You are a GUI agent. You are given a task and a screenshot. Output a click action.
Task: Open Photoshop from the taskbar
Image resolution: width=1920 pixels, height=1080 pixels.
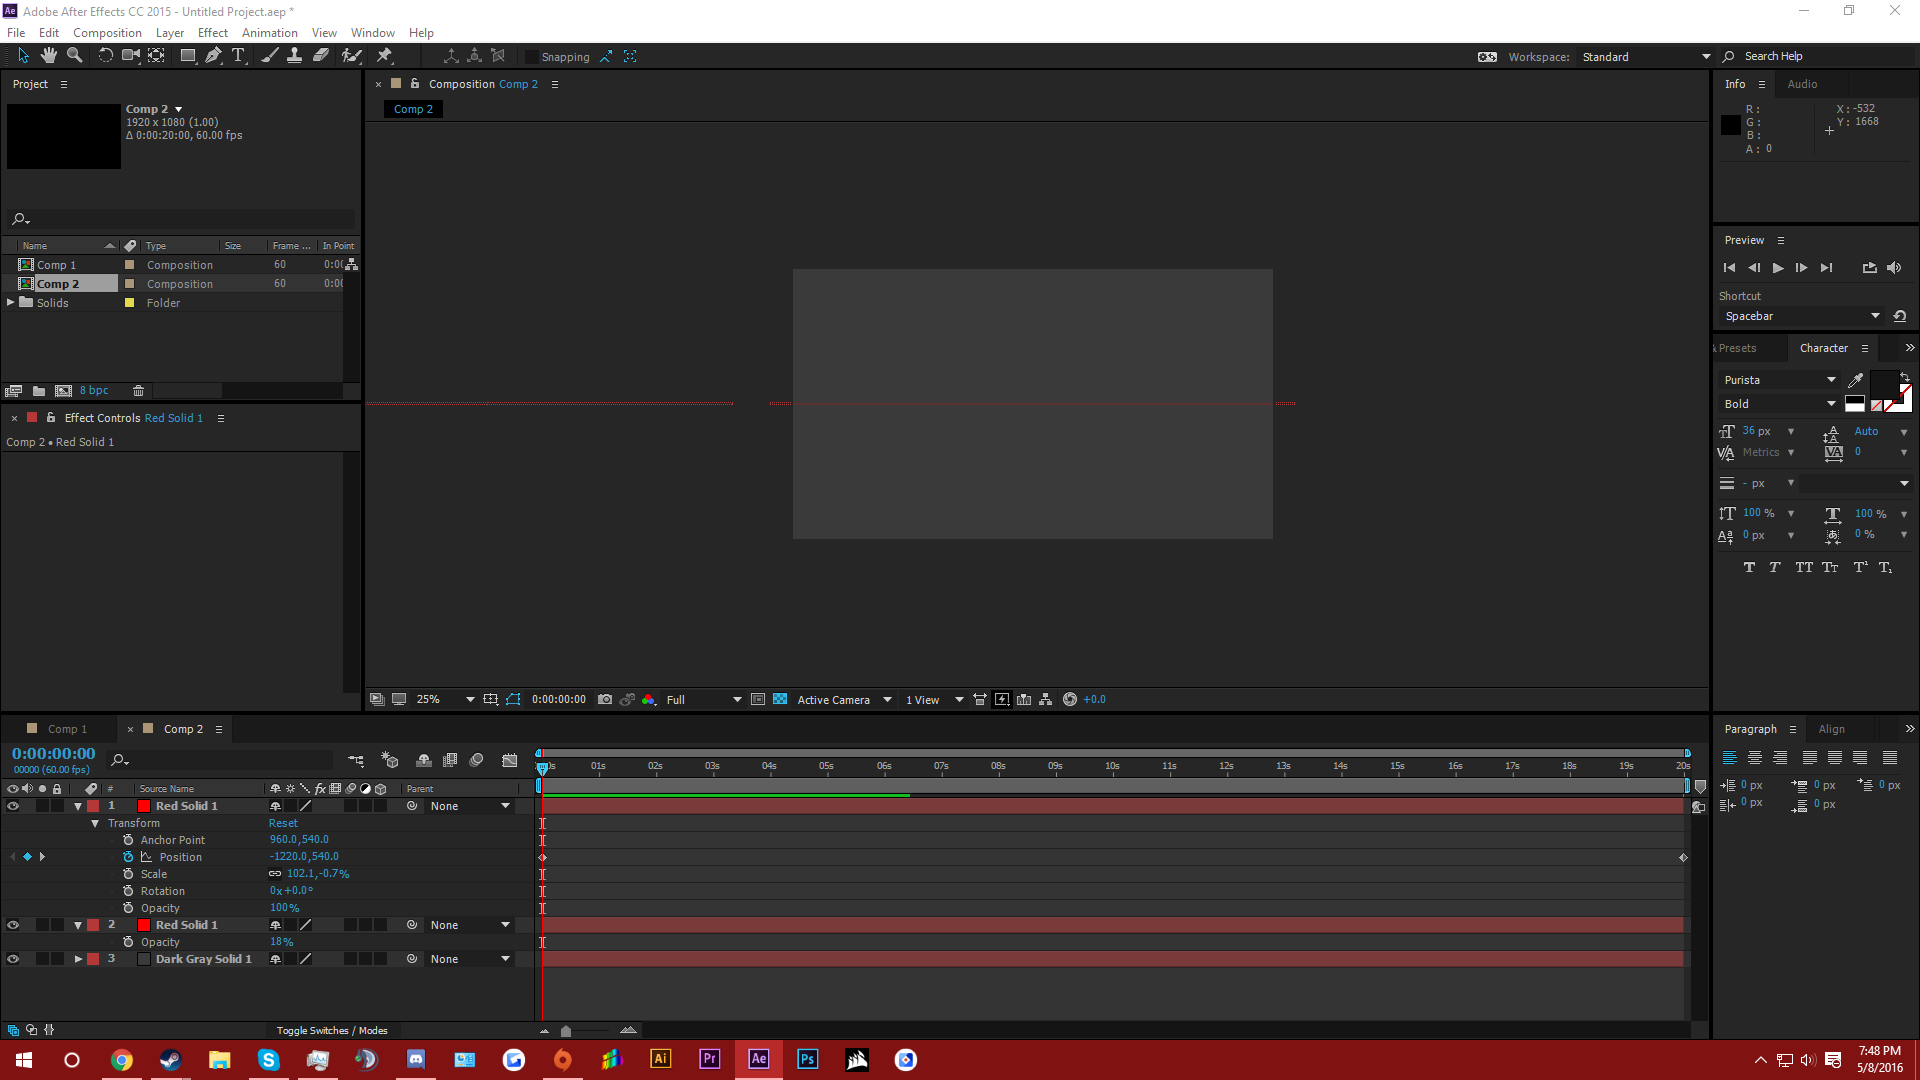(x=808, y=1059)
